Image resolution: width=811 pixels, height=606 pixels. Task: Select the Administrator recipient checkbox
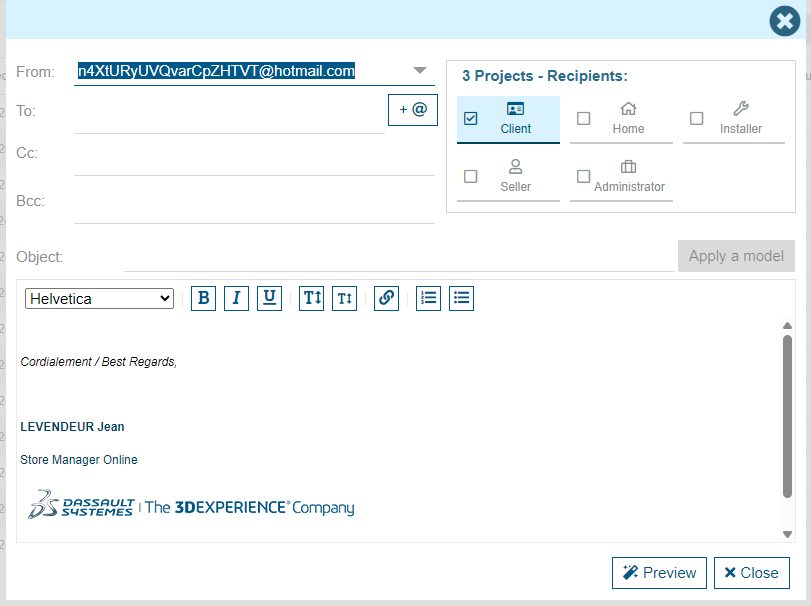[584, 176]
